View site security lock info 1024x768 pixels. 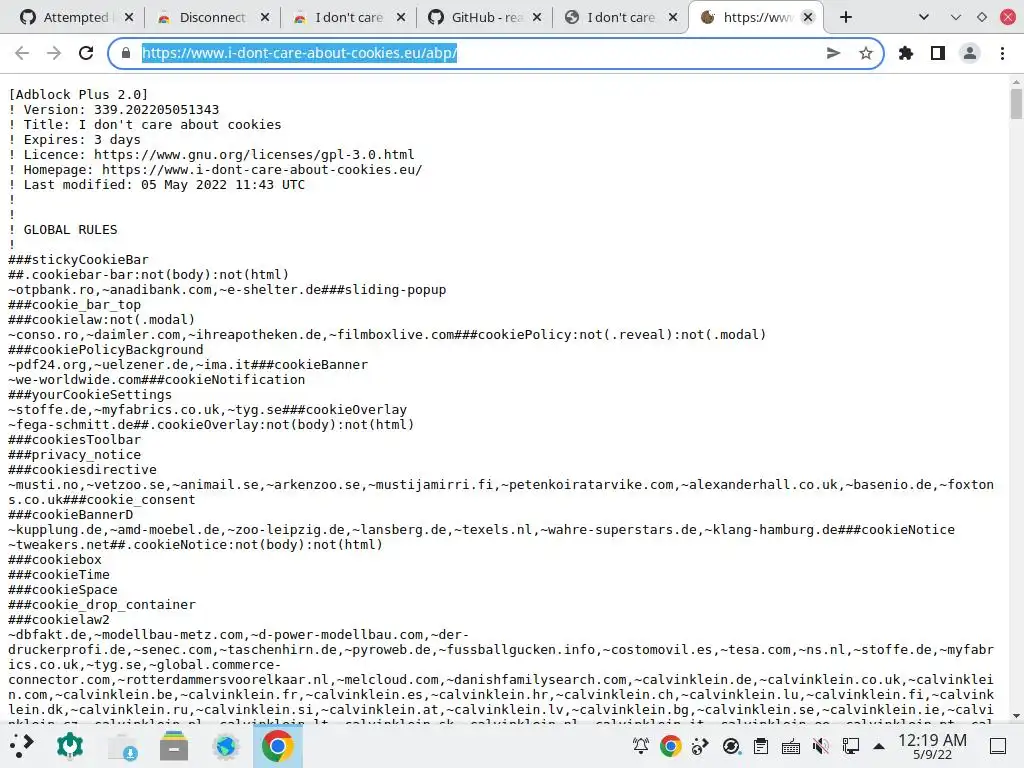pos(126,53)
